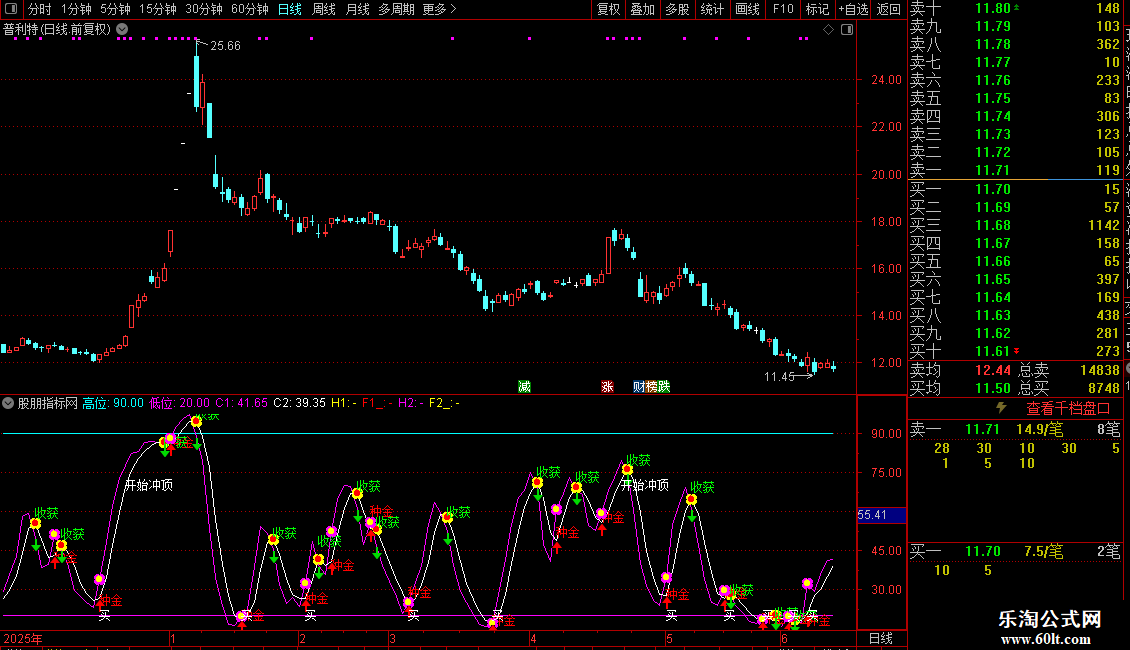Switch to 月线 monthly chart

click(x=357, y=9)
